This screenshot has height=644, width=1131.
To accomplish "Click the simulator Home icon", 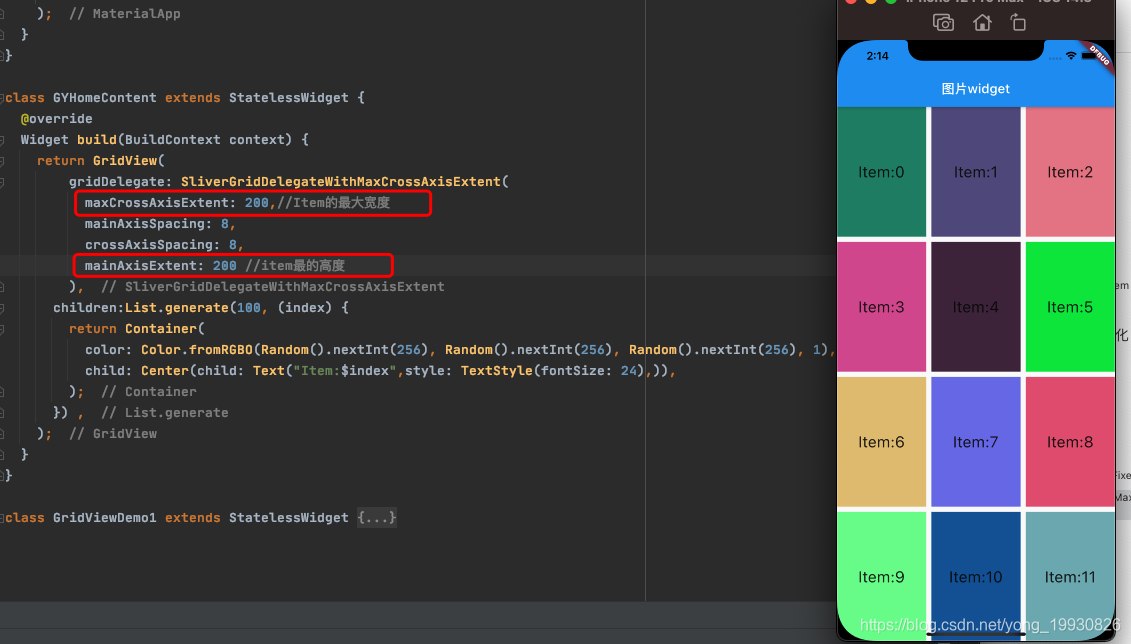I will (x=982, y=23).
